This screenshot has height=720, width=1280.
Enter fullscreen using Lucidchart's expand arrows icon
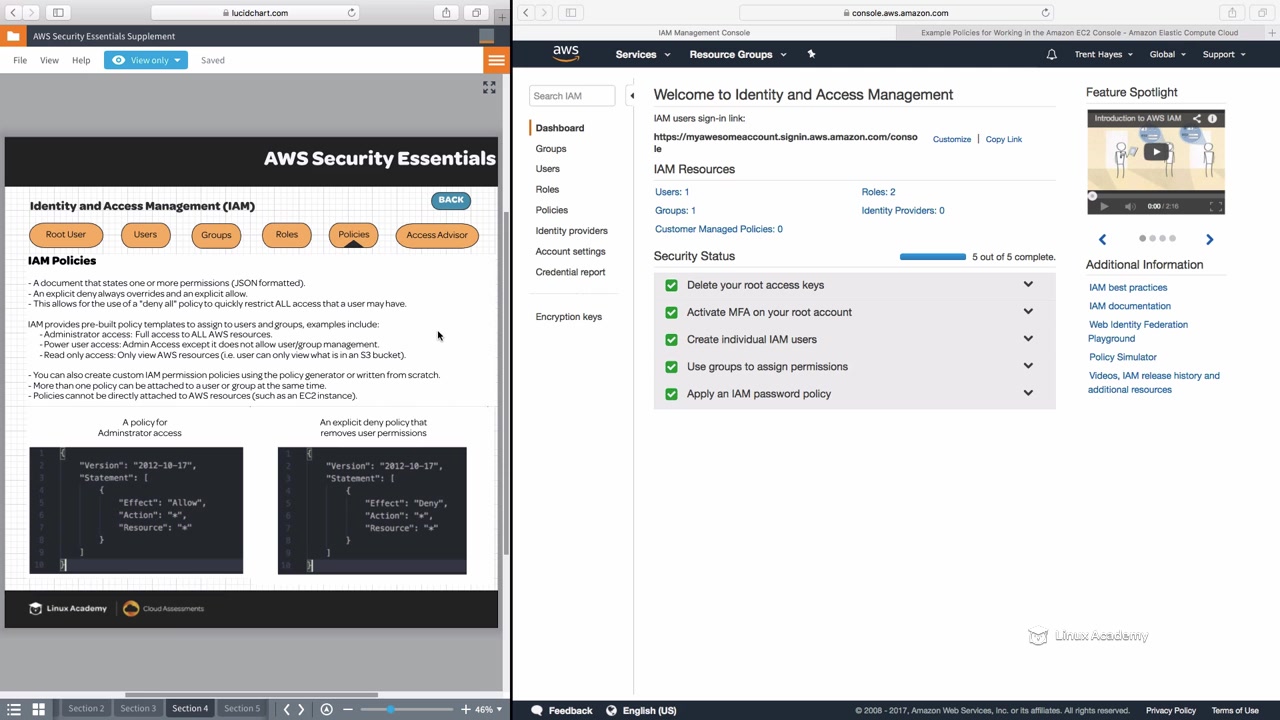pos(489,88)
